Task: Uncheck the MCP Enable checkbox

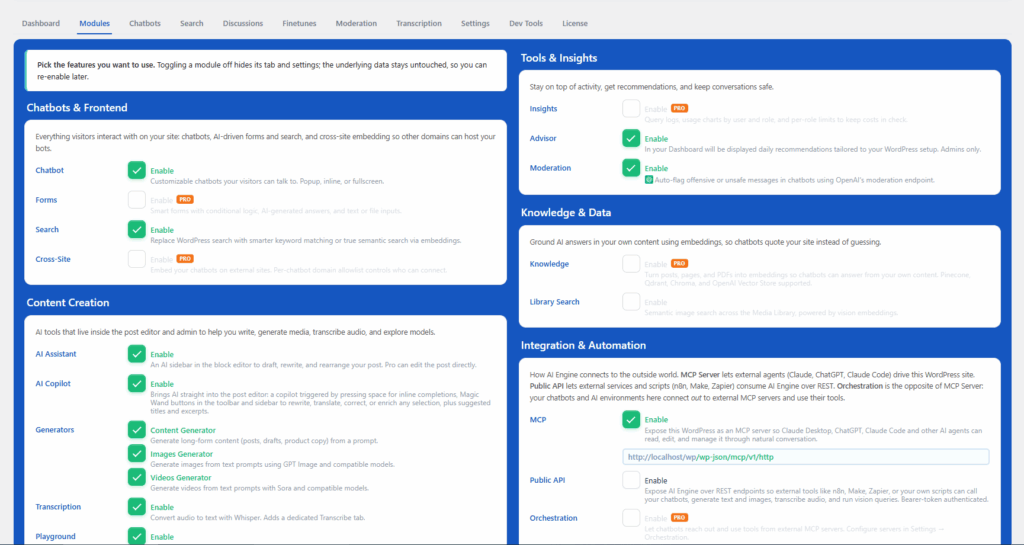Action: [x=631, y=420]
